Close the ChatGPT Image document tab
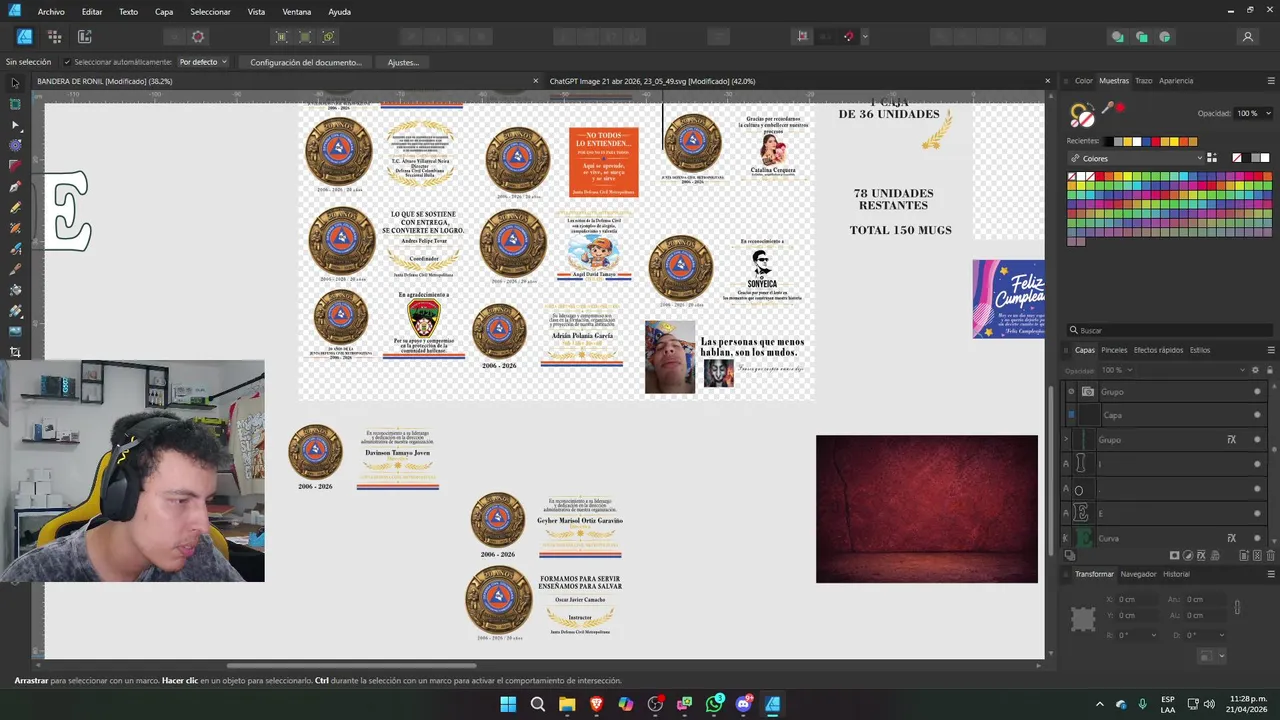1280x720 pixels. point(1048,81)
